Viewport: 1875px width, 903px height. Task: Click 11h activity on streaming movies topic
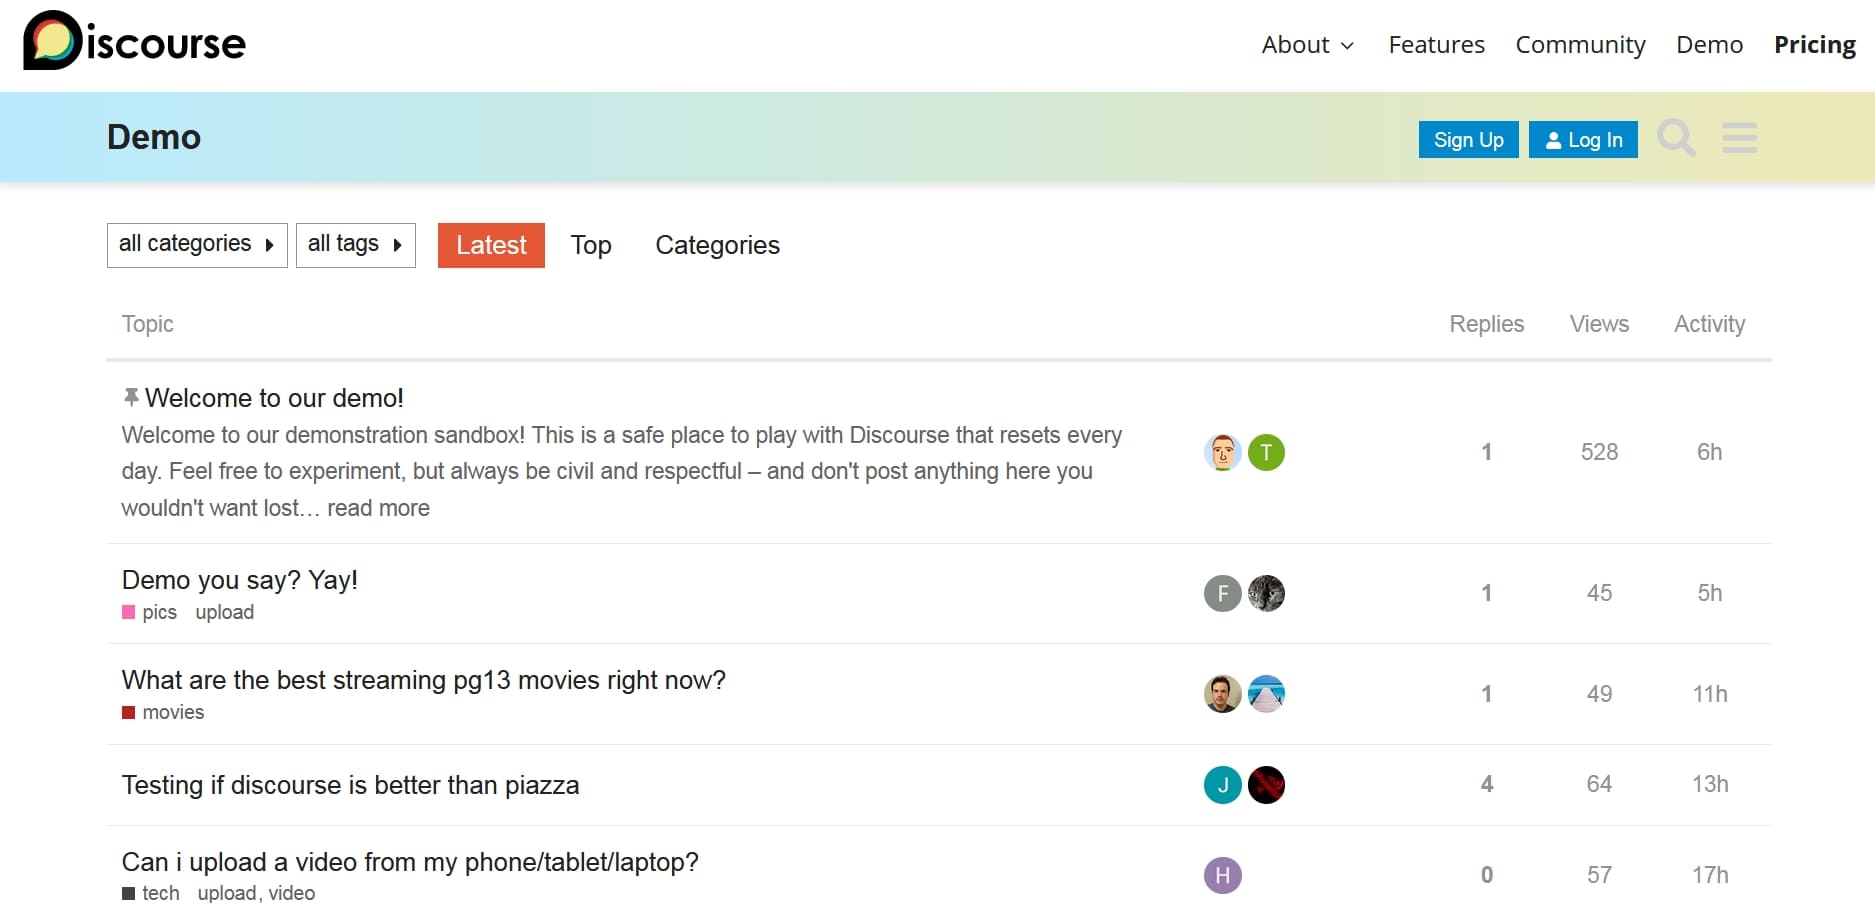click(1710, 694)
